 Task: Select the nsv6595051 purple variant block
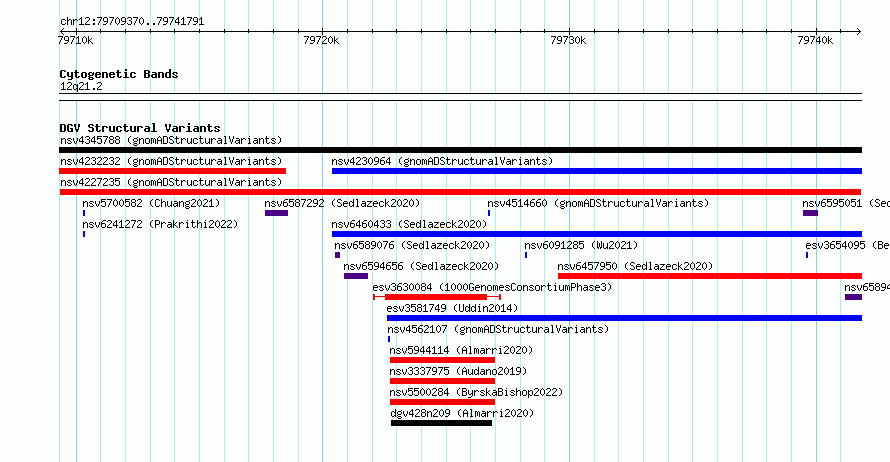[811, 213]
